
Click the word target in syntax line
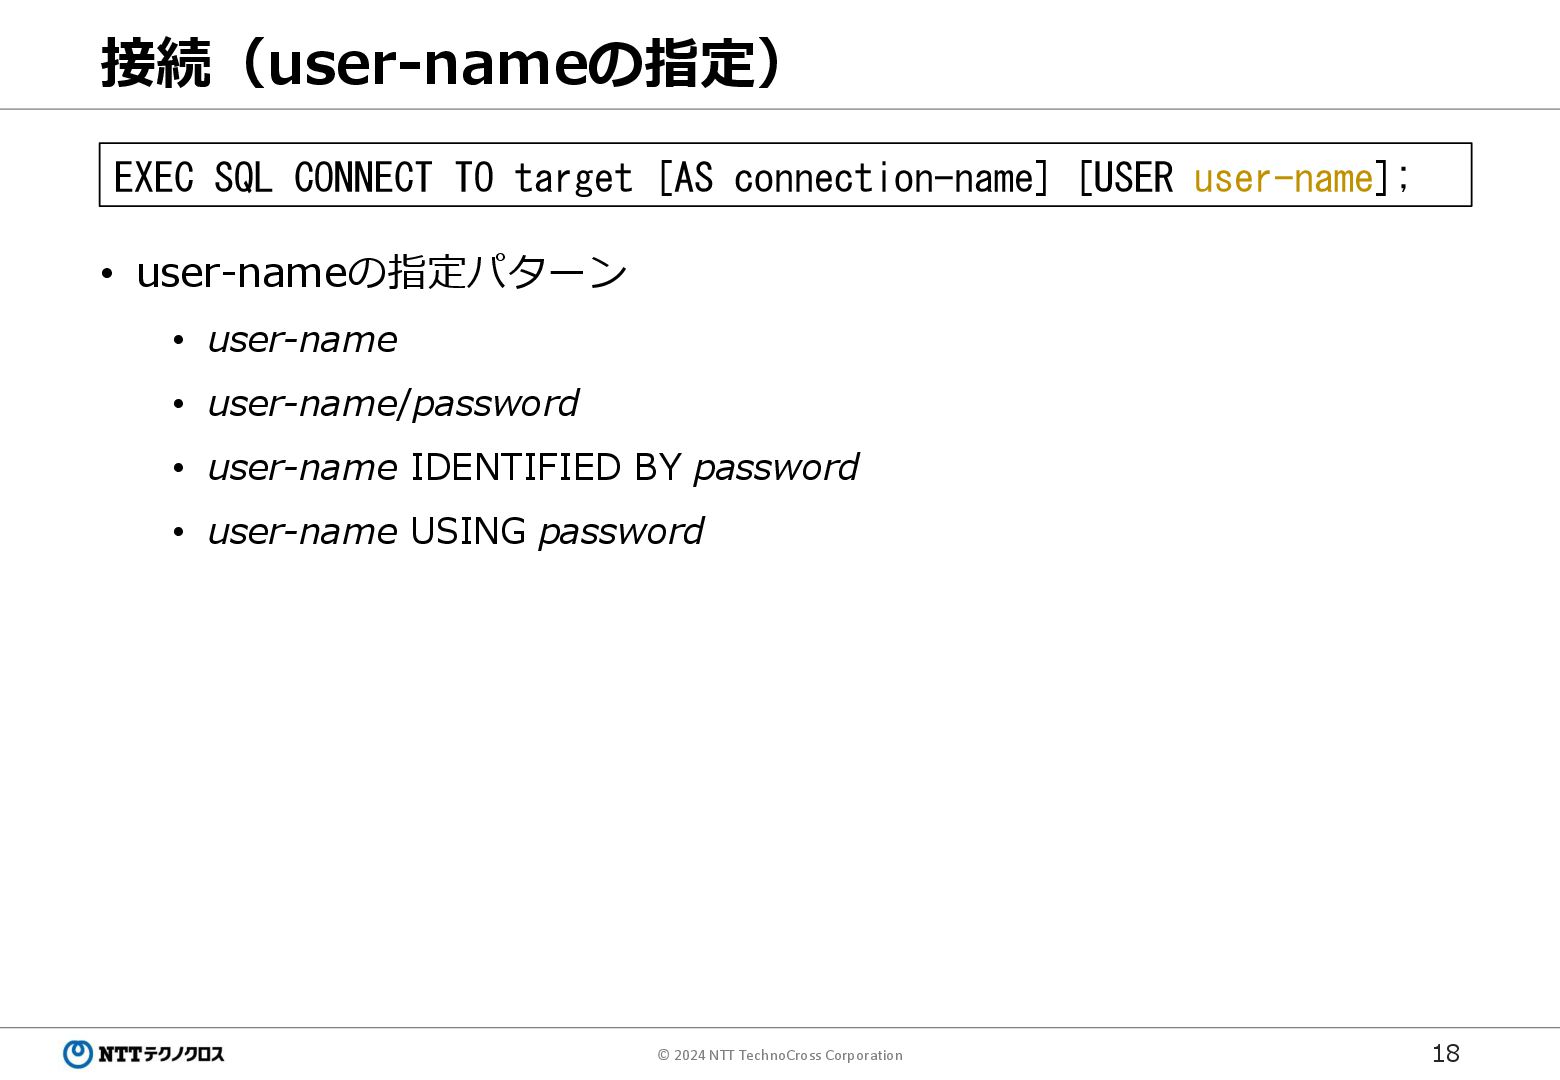(x=573, y=179)
